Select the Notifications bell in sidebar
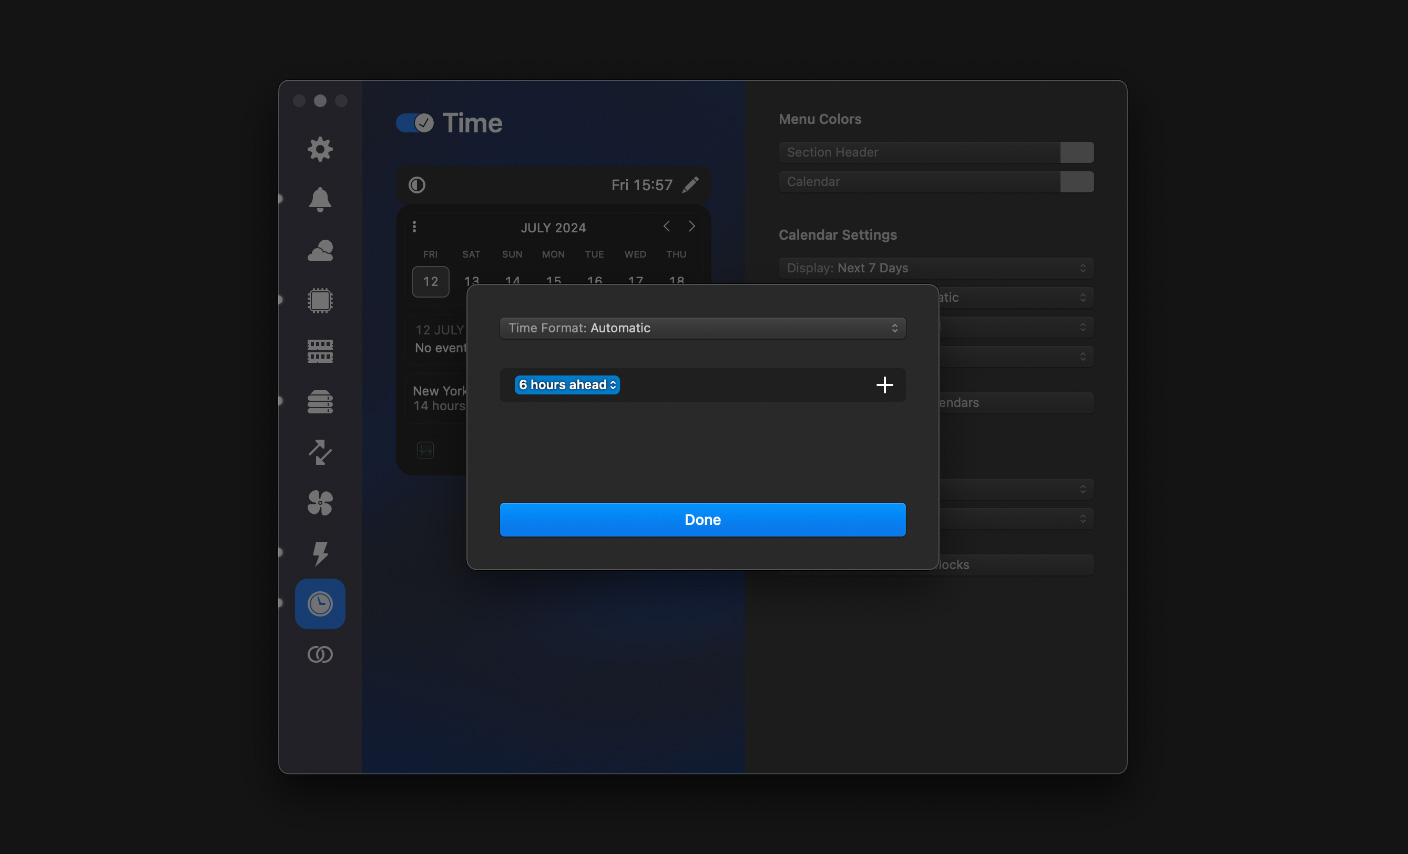This screenshot has height=854, width=1408. [x=320, y=199]
